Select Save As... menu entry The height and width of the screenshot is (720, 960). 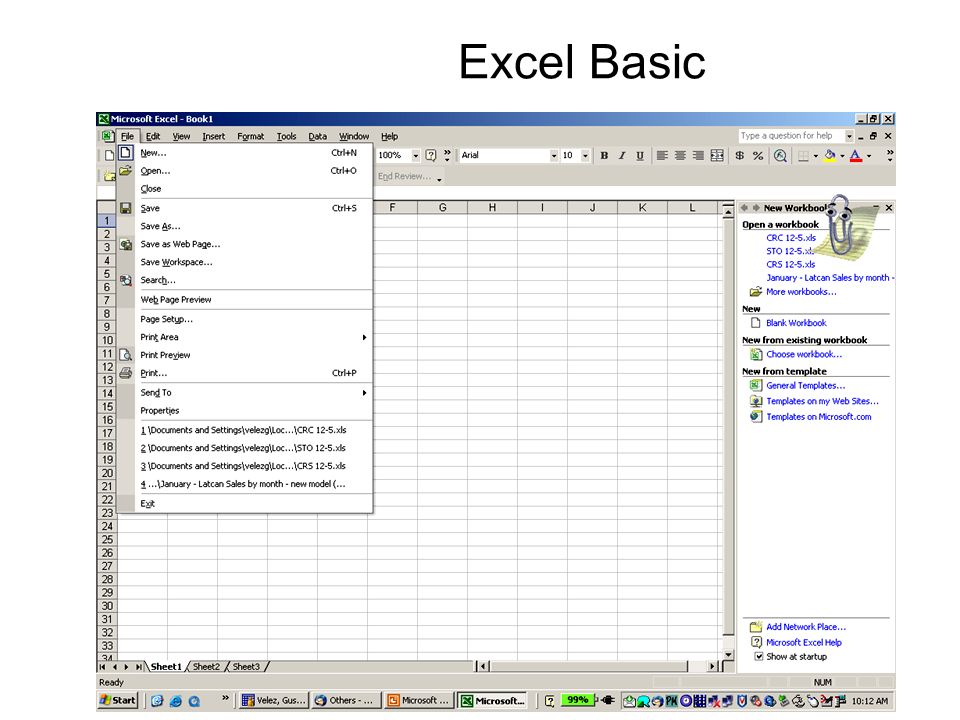245,227
